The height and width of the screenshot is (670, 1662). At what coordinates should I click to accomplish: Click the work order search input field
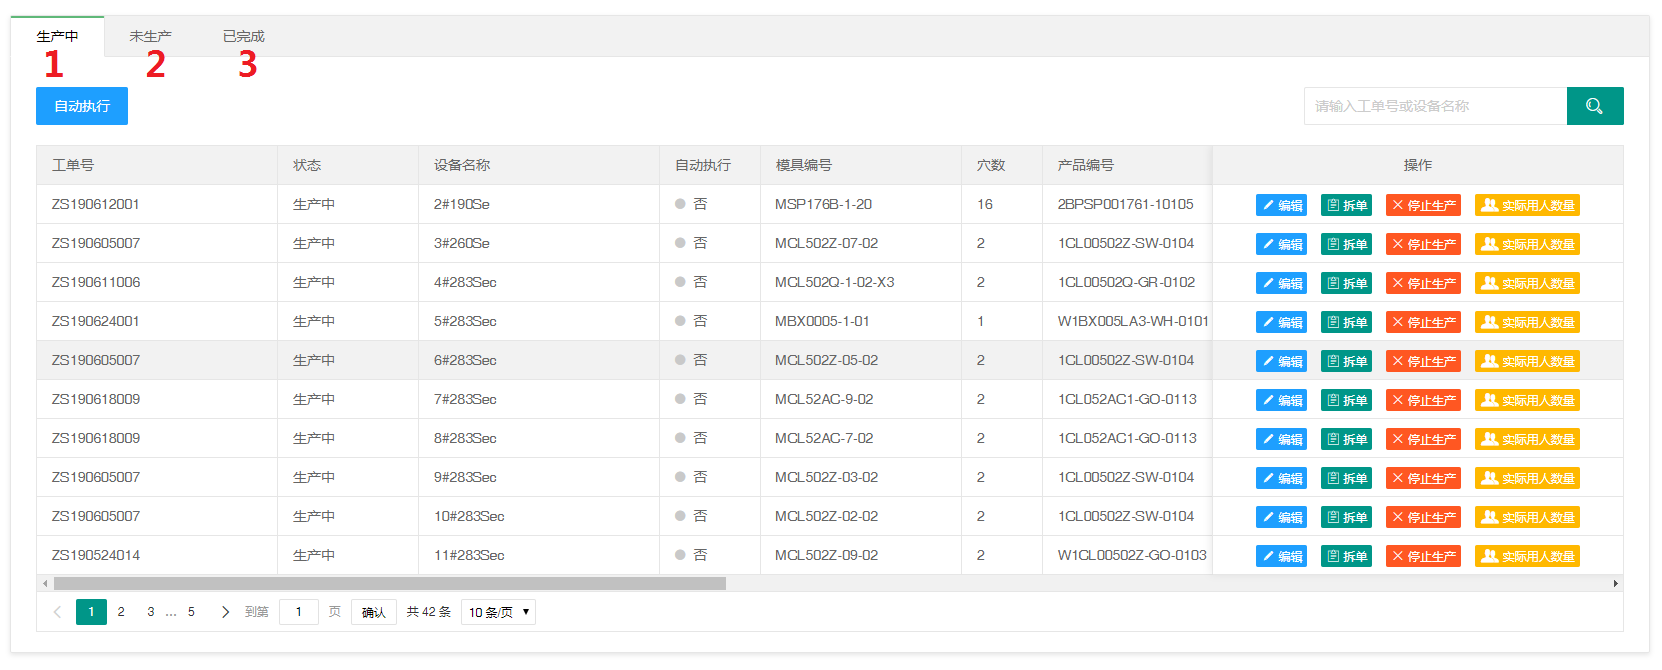click(x=1434, y=106)
